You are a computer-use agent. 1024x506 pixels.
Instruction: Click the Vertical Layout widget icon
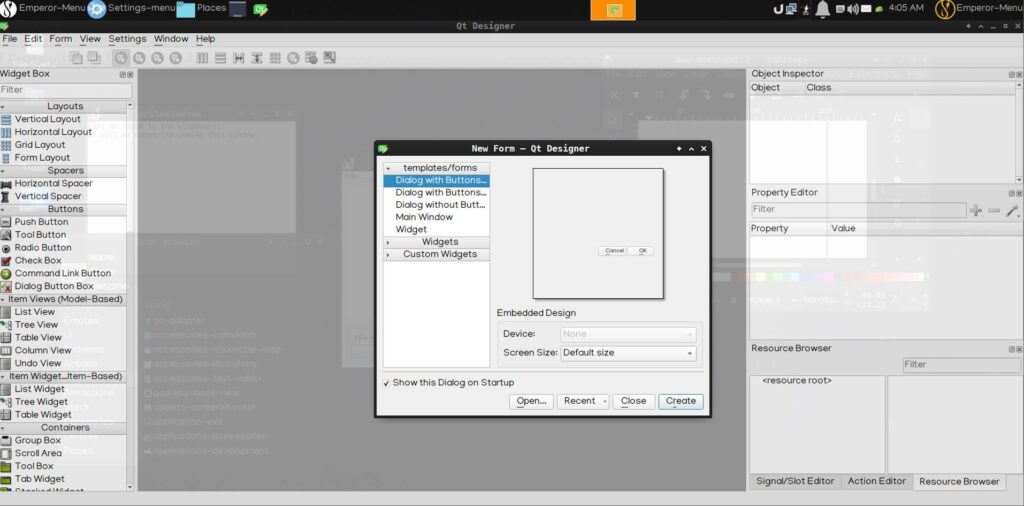(x=6, y=119)
